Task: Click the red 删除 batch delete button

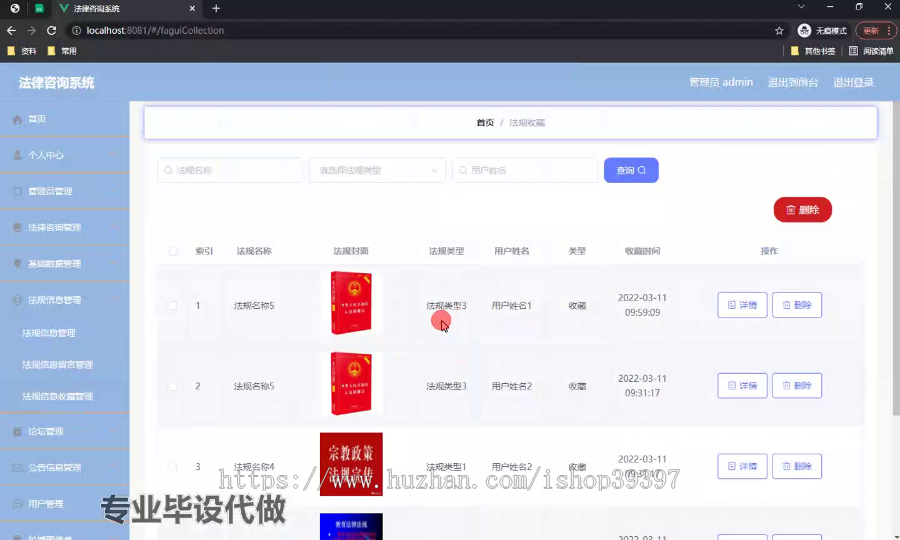Action: click(802, 209)
